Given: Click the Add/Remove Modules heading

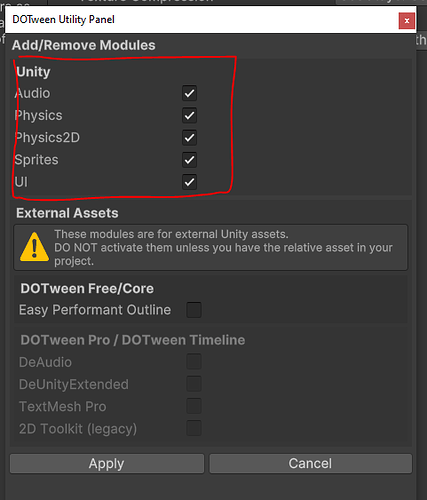Looking at the screenshot, I should [84, 45].
